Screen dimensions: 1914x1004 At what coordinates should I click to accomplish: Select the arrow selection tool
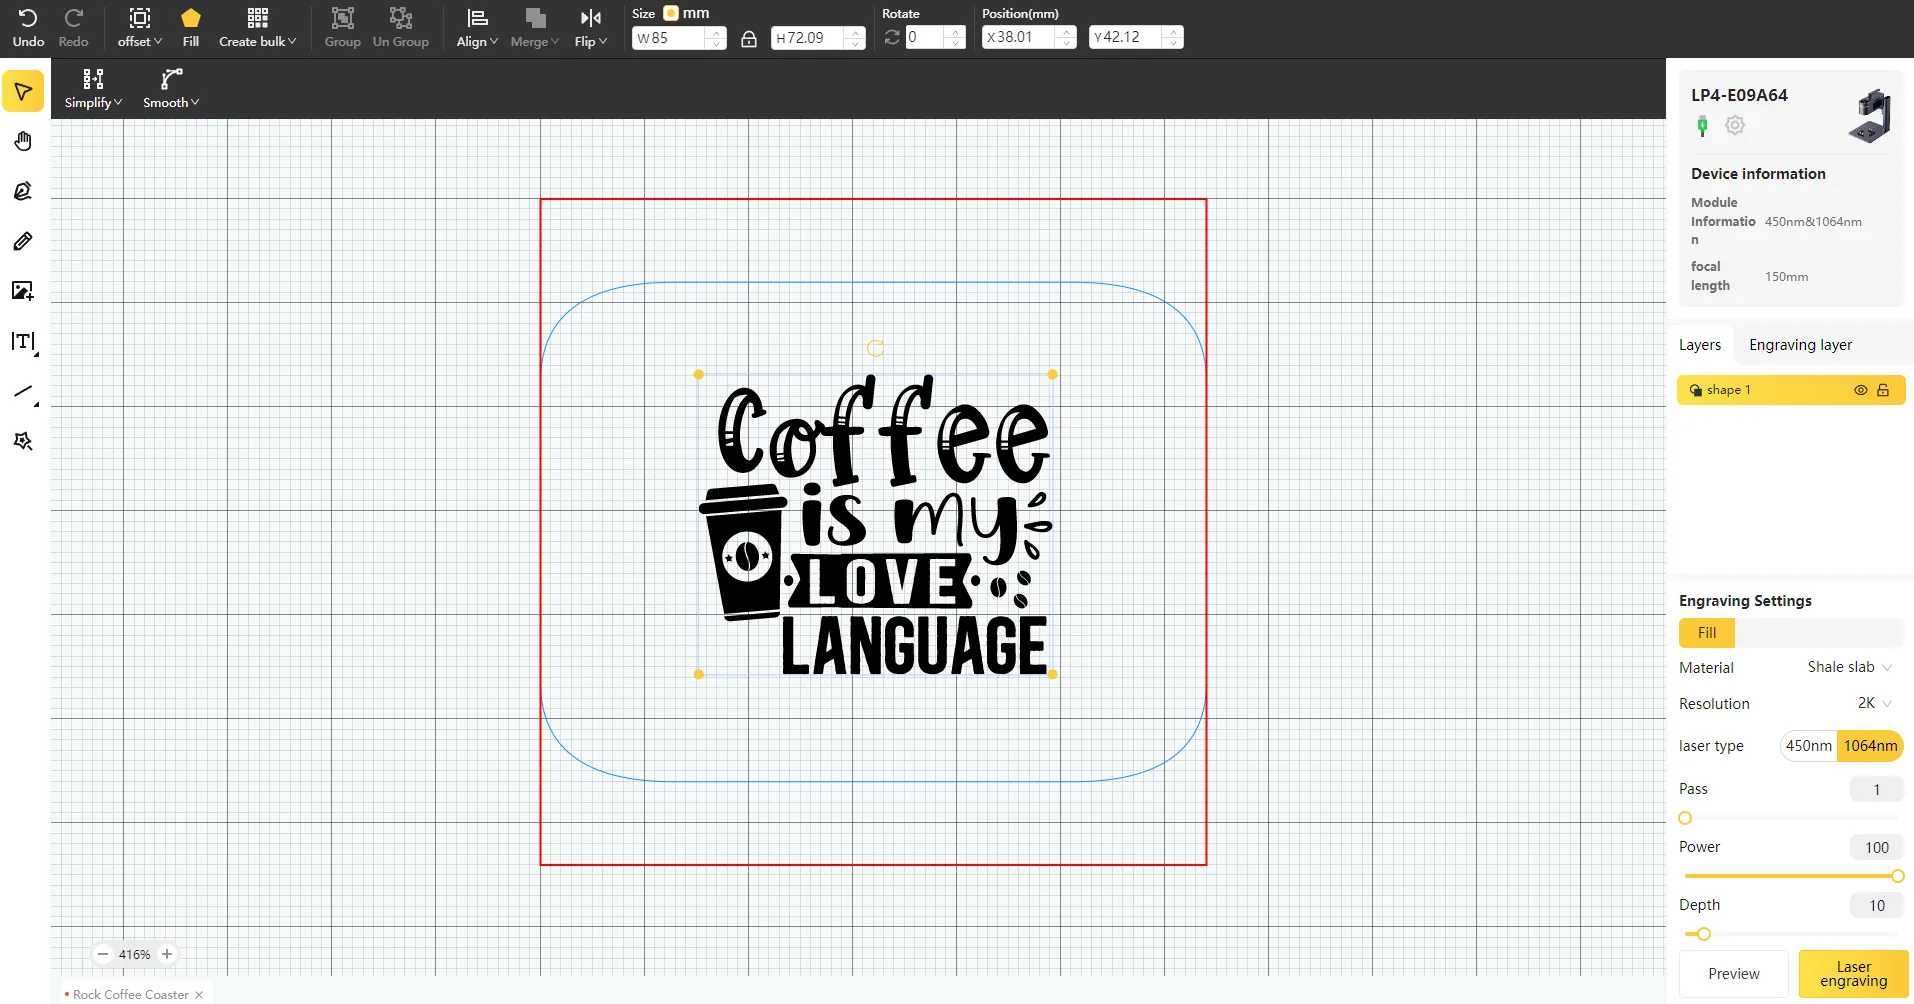tap(23, 91)
